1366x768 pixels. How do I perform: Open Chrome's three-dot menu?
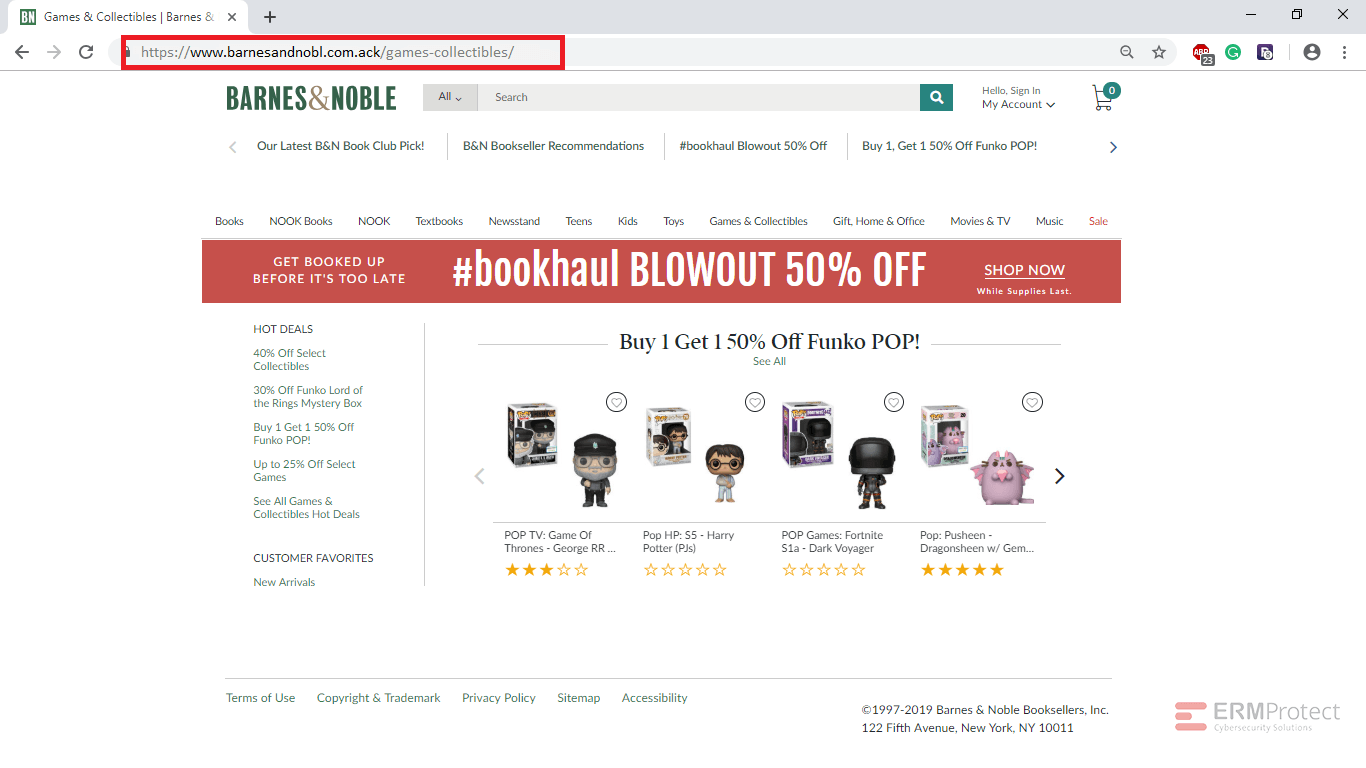click(x=1344, y=52)
